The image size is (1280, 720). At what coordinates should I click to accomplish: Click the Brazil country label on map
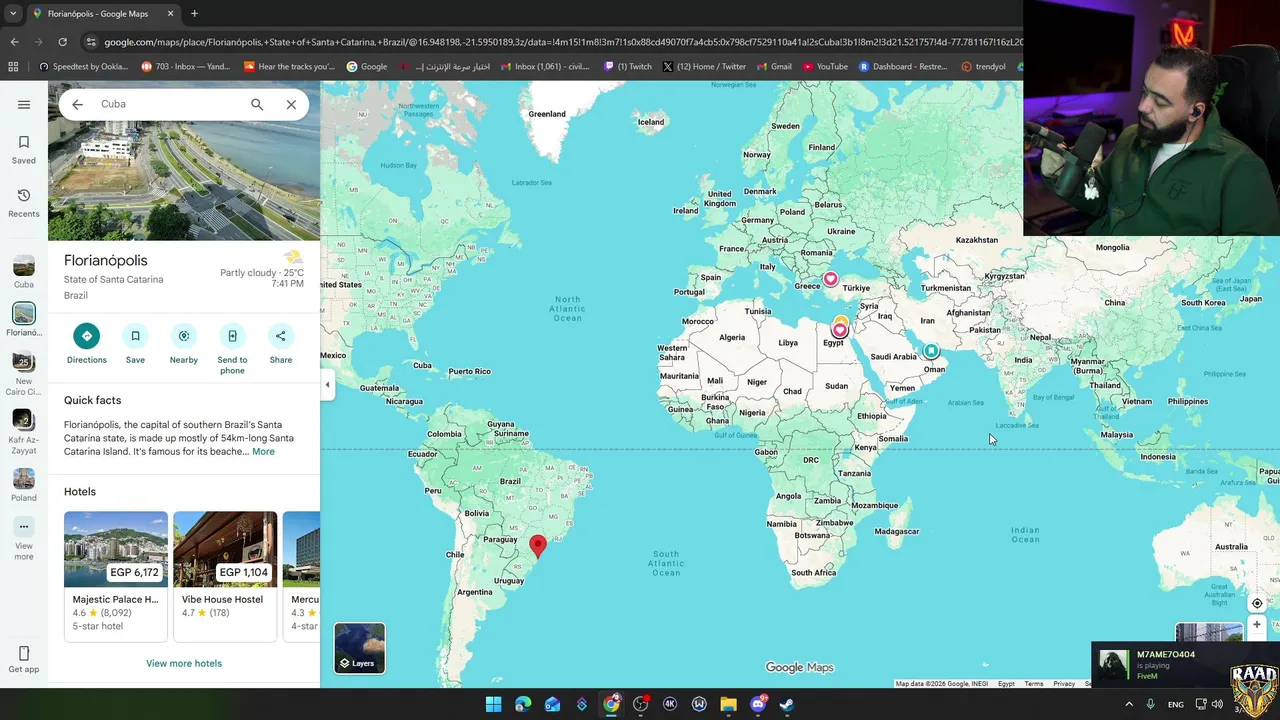[510, 481]
